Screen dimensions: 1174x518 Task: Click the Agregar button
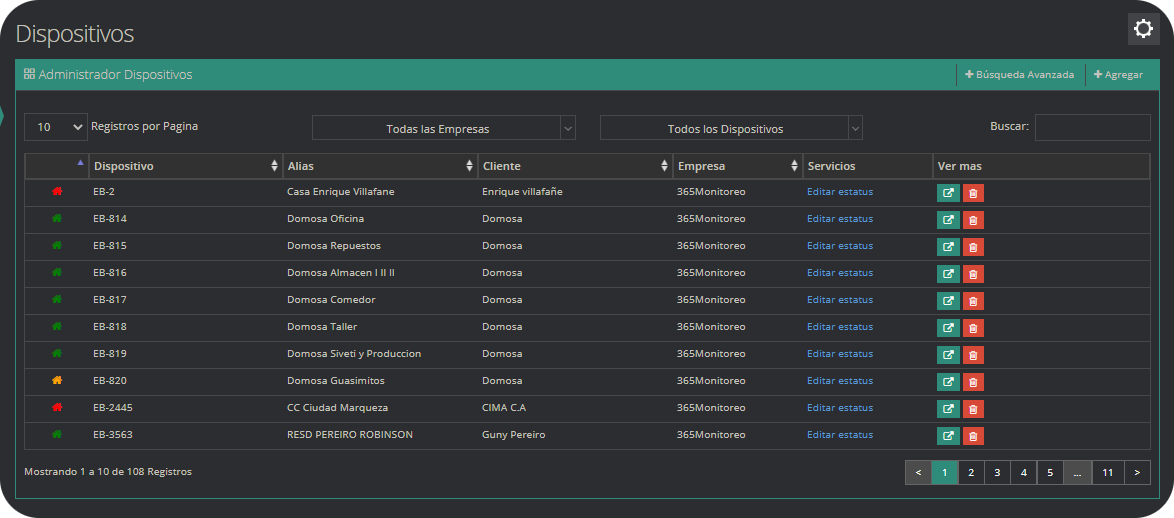tap(1118, 75)
